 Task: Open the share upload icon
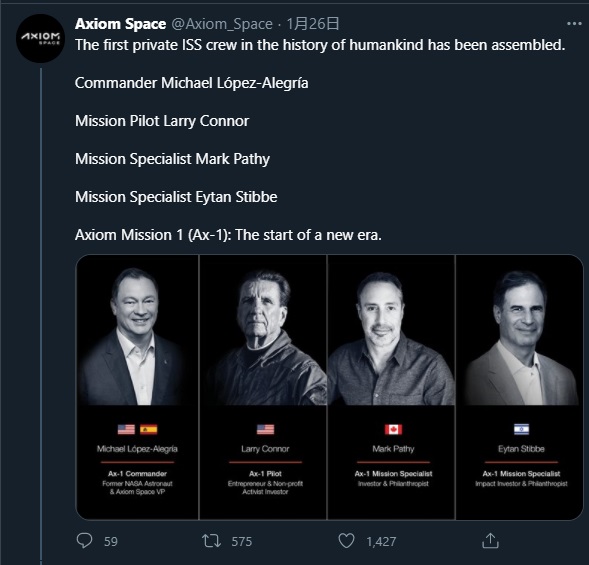(x=490, y=541)
